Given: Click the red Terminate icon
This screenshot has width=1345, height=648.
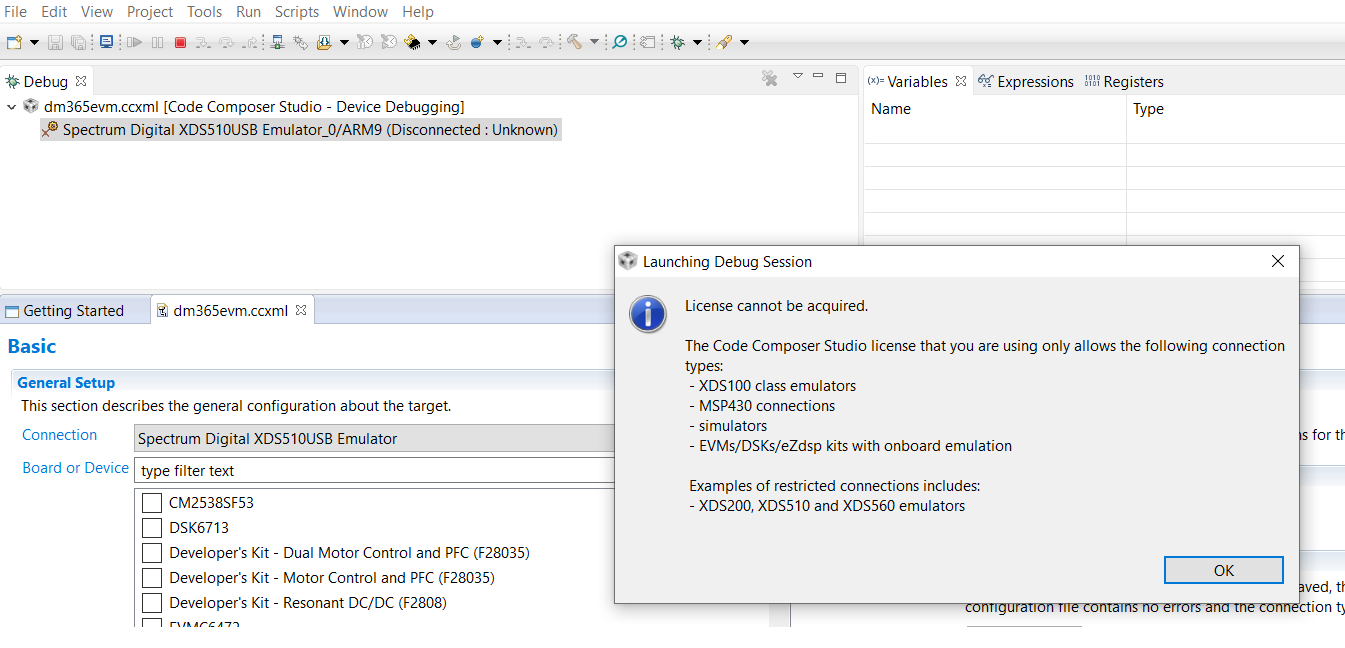Looking at the screenshot, I should pyautogui.click(x=180, y=42).
